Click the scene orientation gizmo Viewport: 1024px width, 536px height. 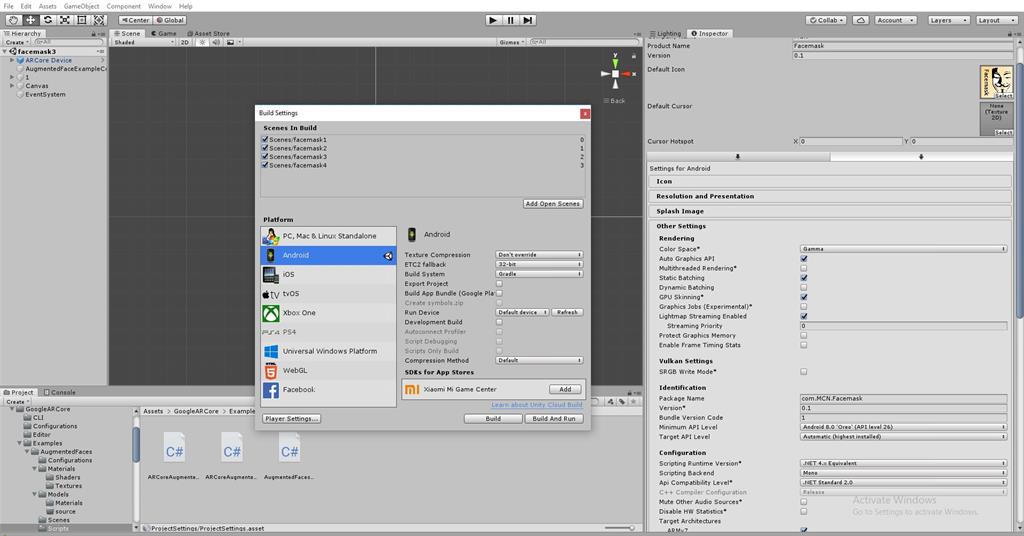point(615,72)
